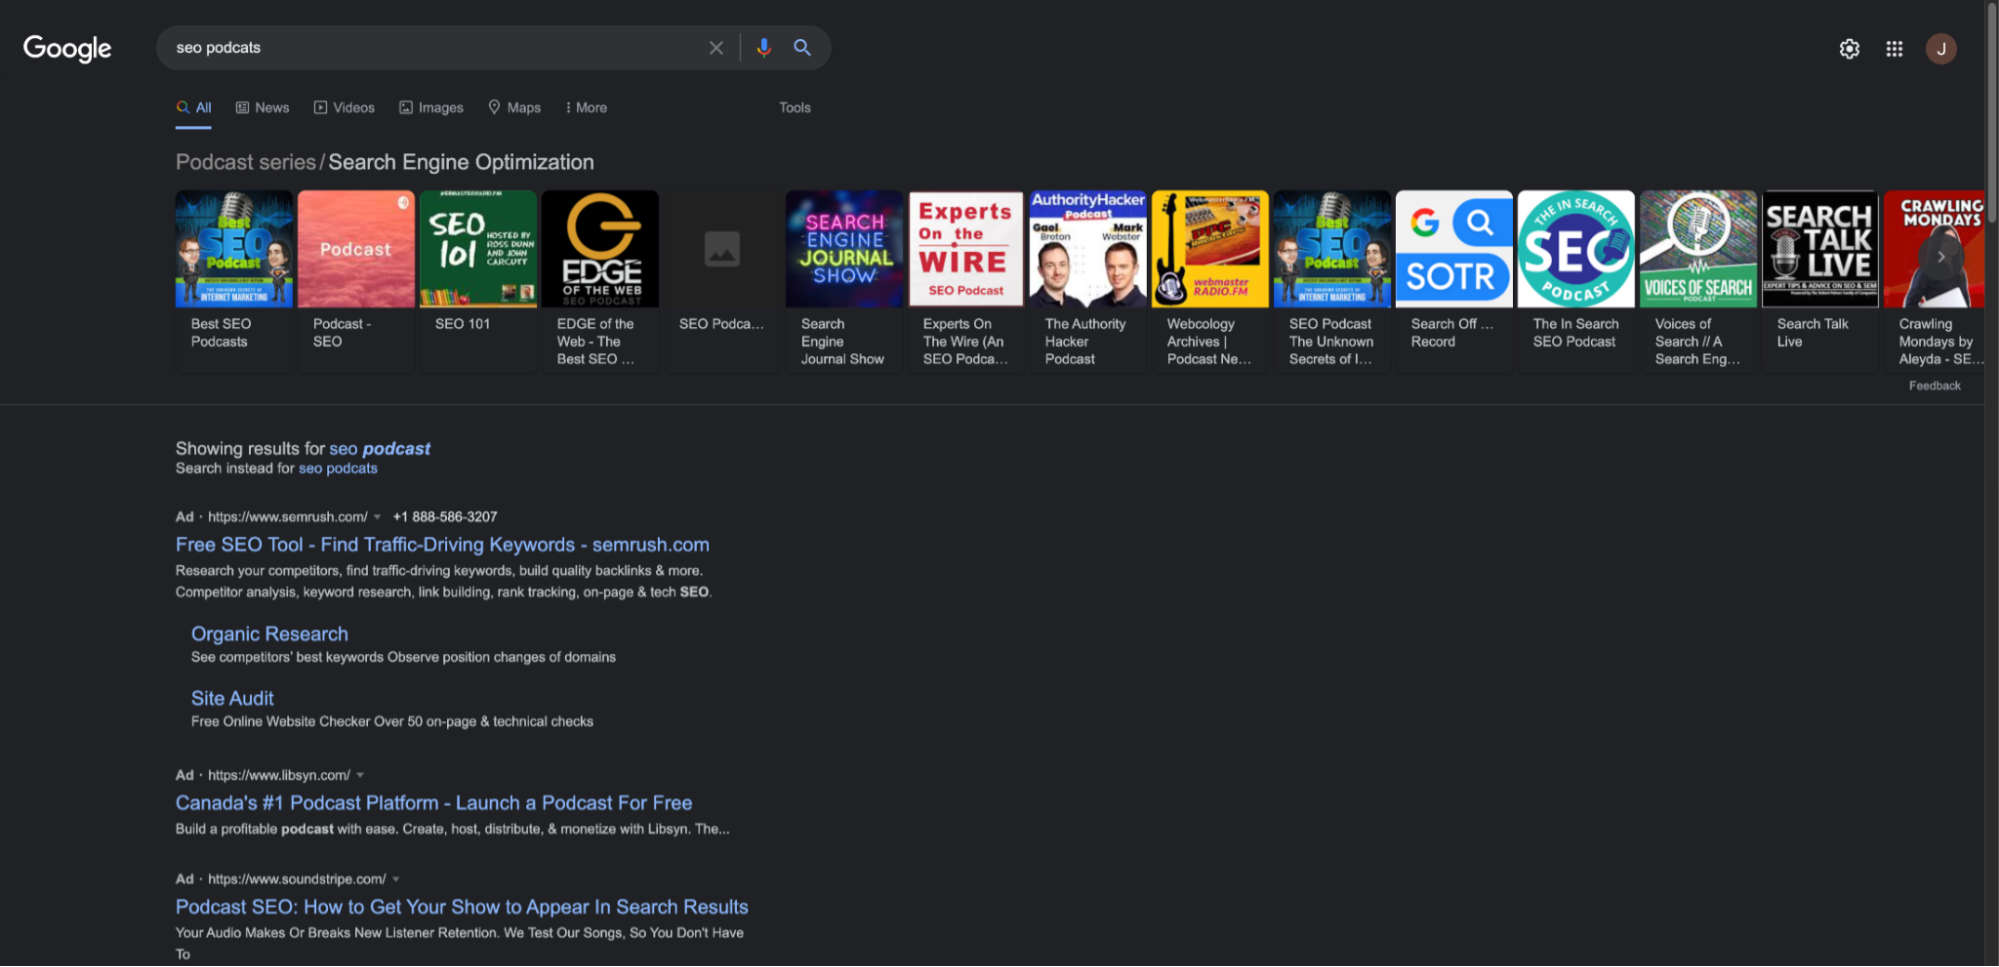Switch to the Images tab
The image size is (1999, 967).
(431, 108)
